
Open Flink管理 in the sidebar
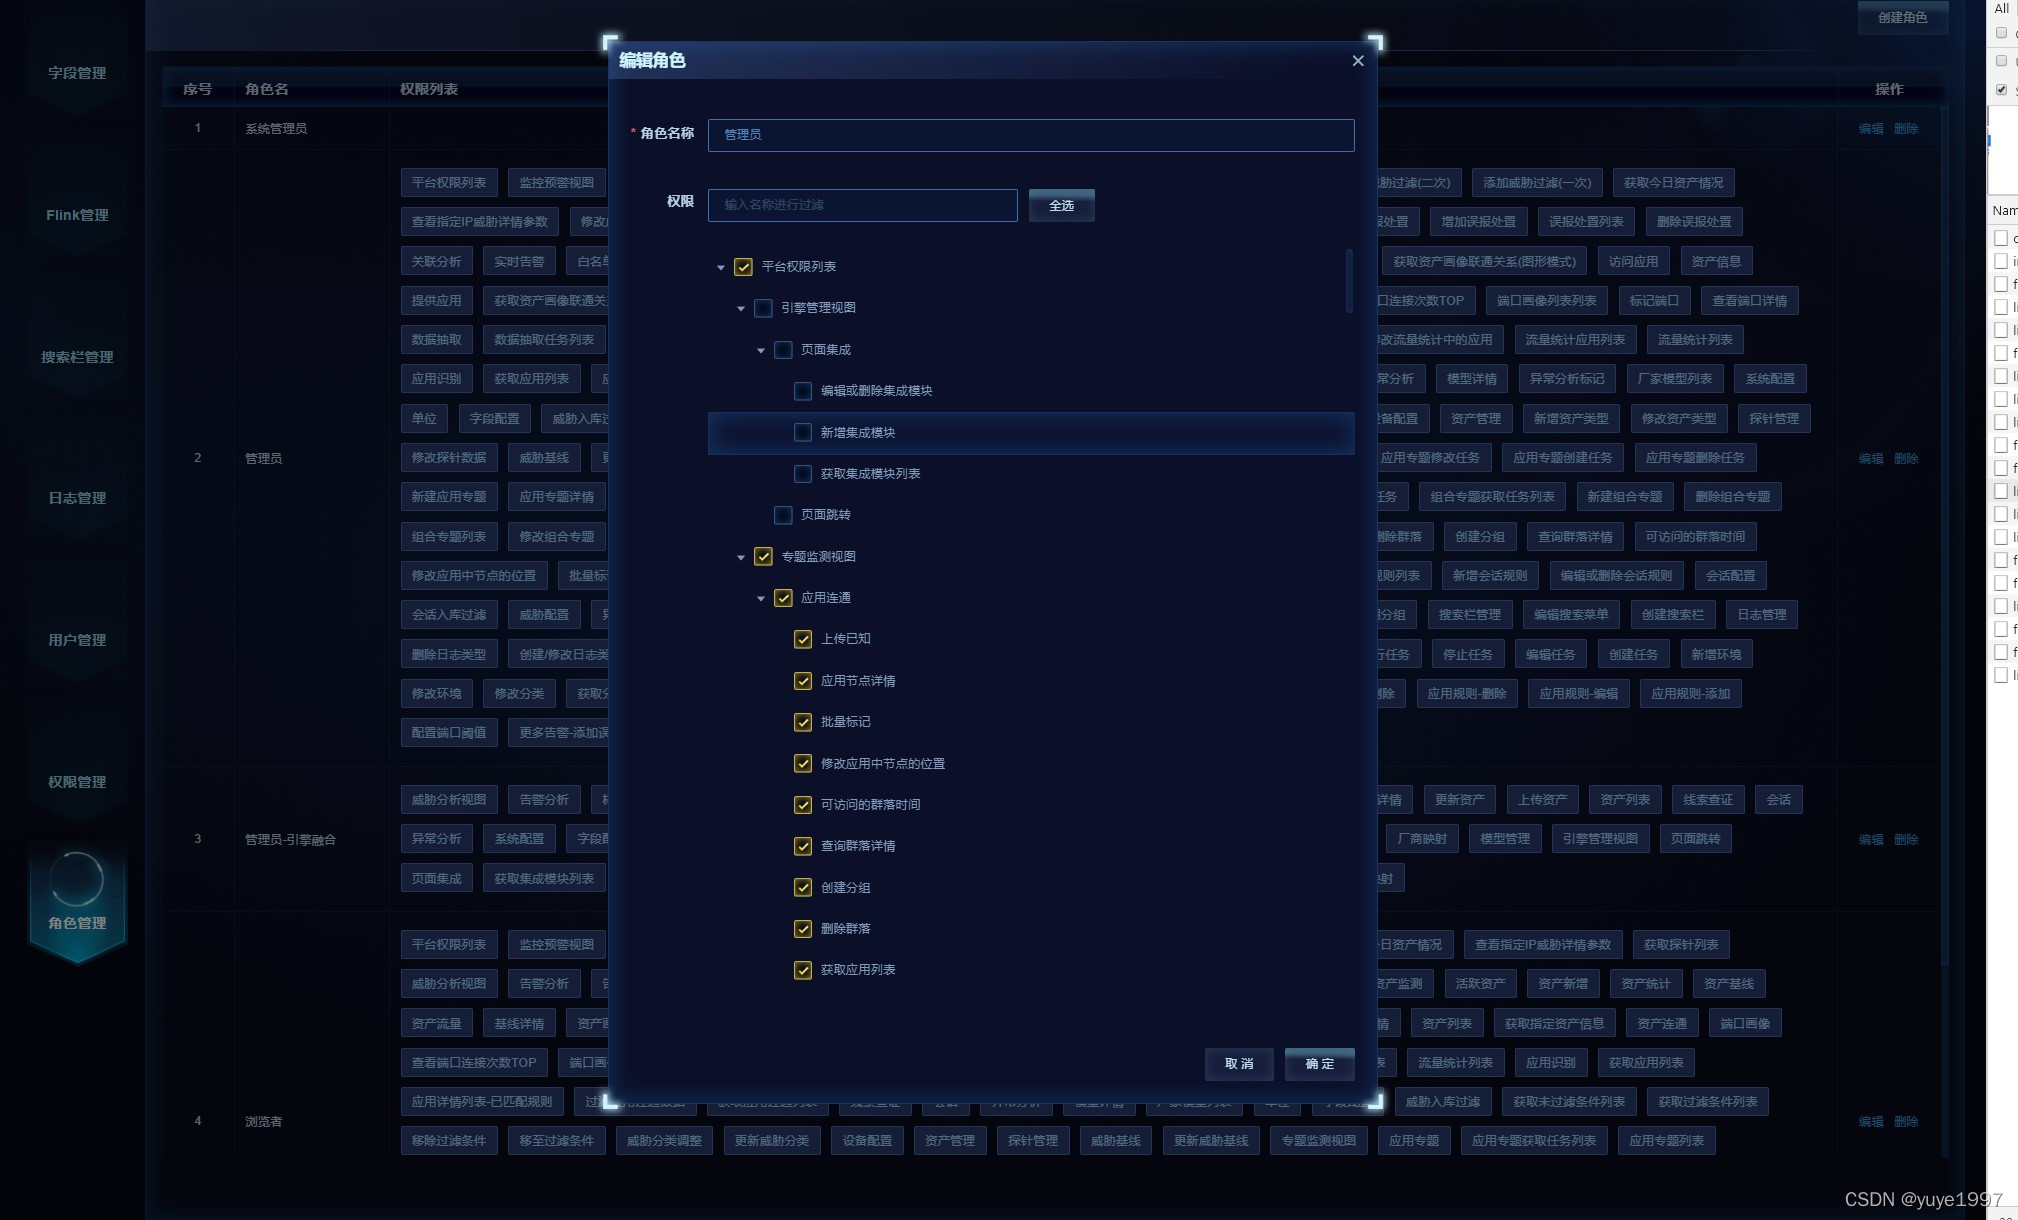click(x=77, y=215)
